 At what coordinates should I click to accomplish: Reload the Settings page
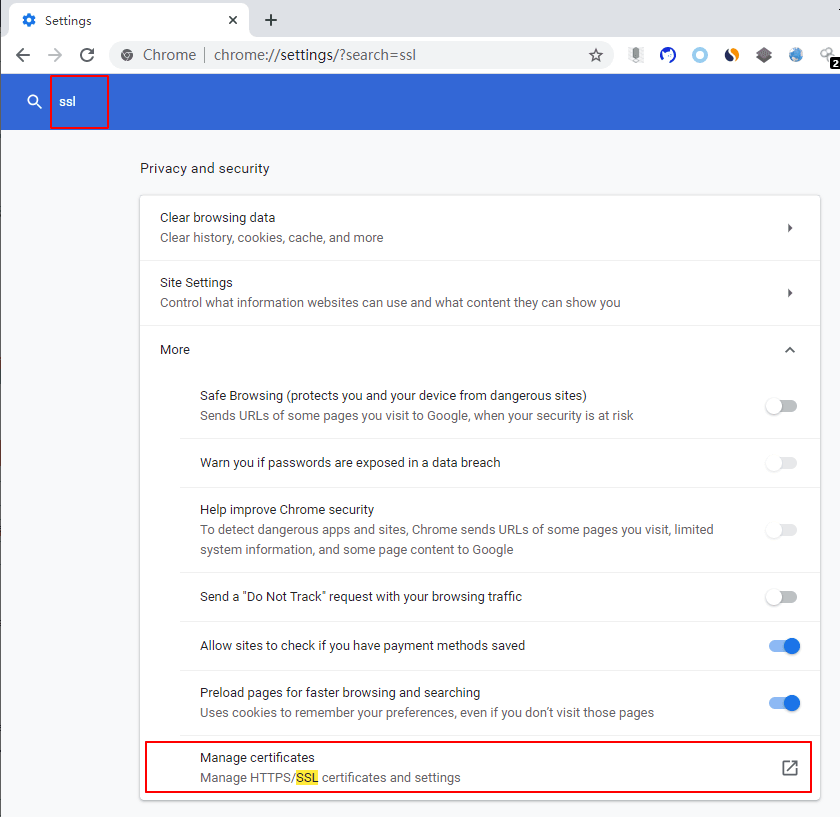point(87,55)
